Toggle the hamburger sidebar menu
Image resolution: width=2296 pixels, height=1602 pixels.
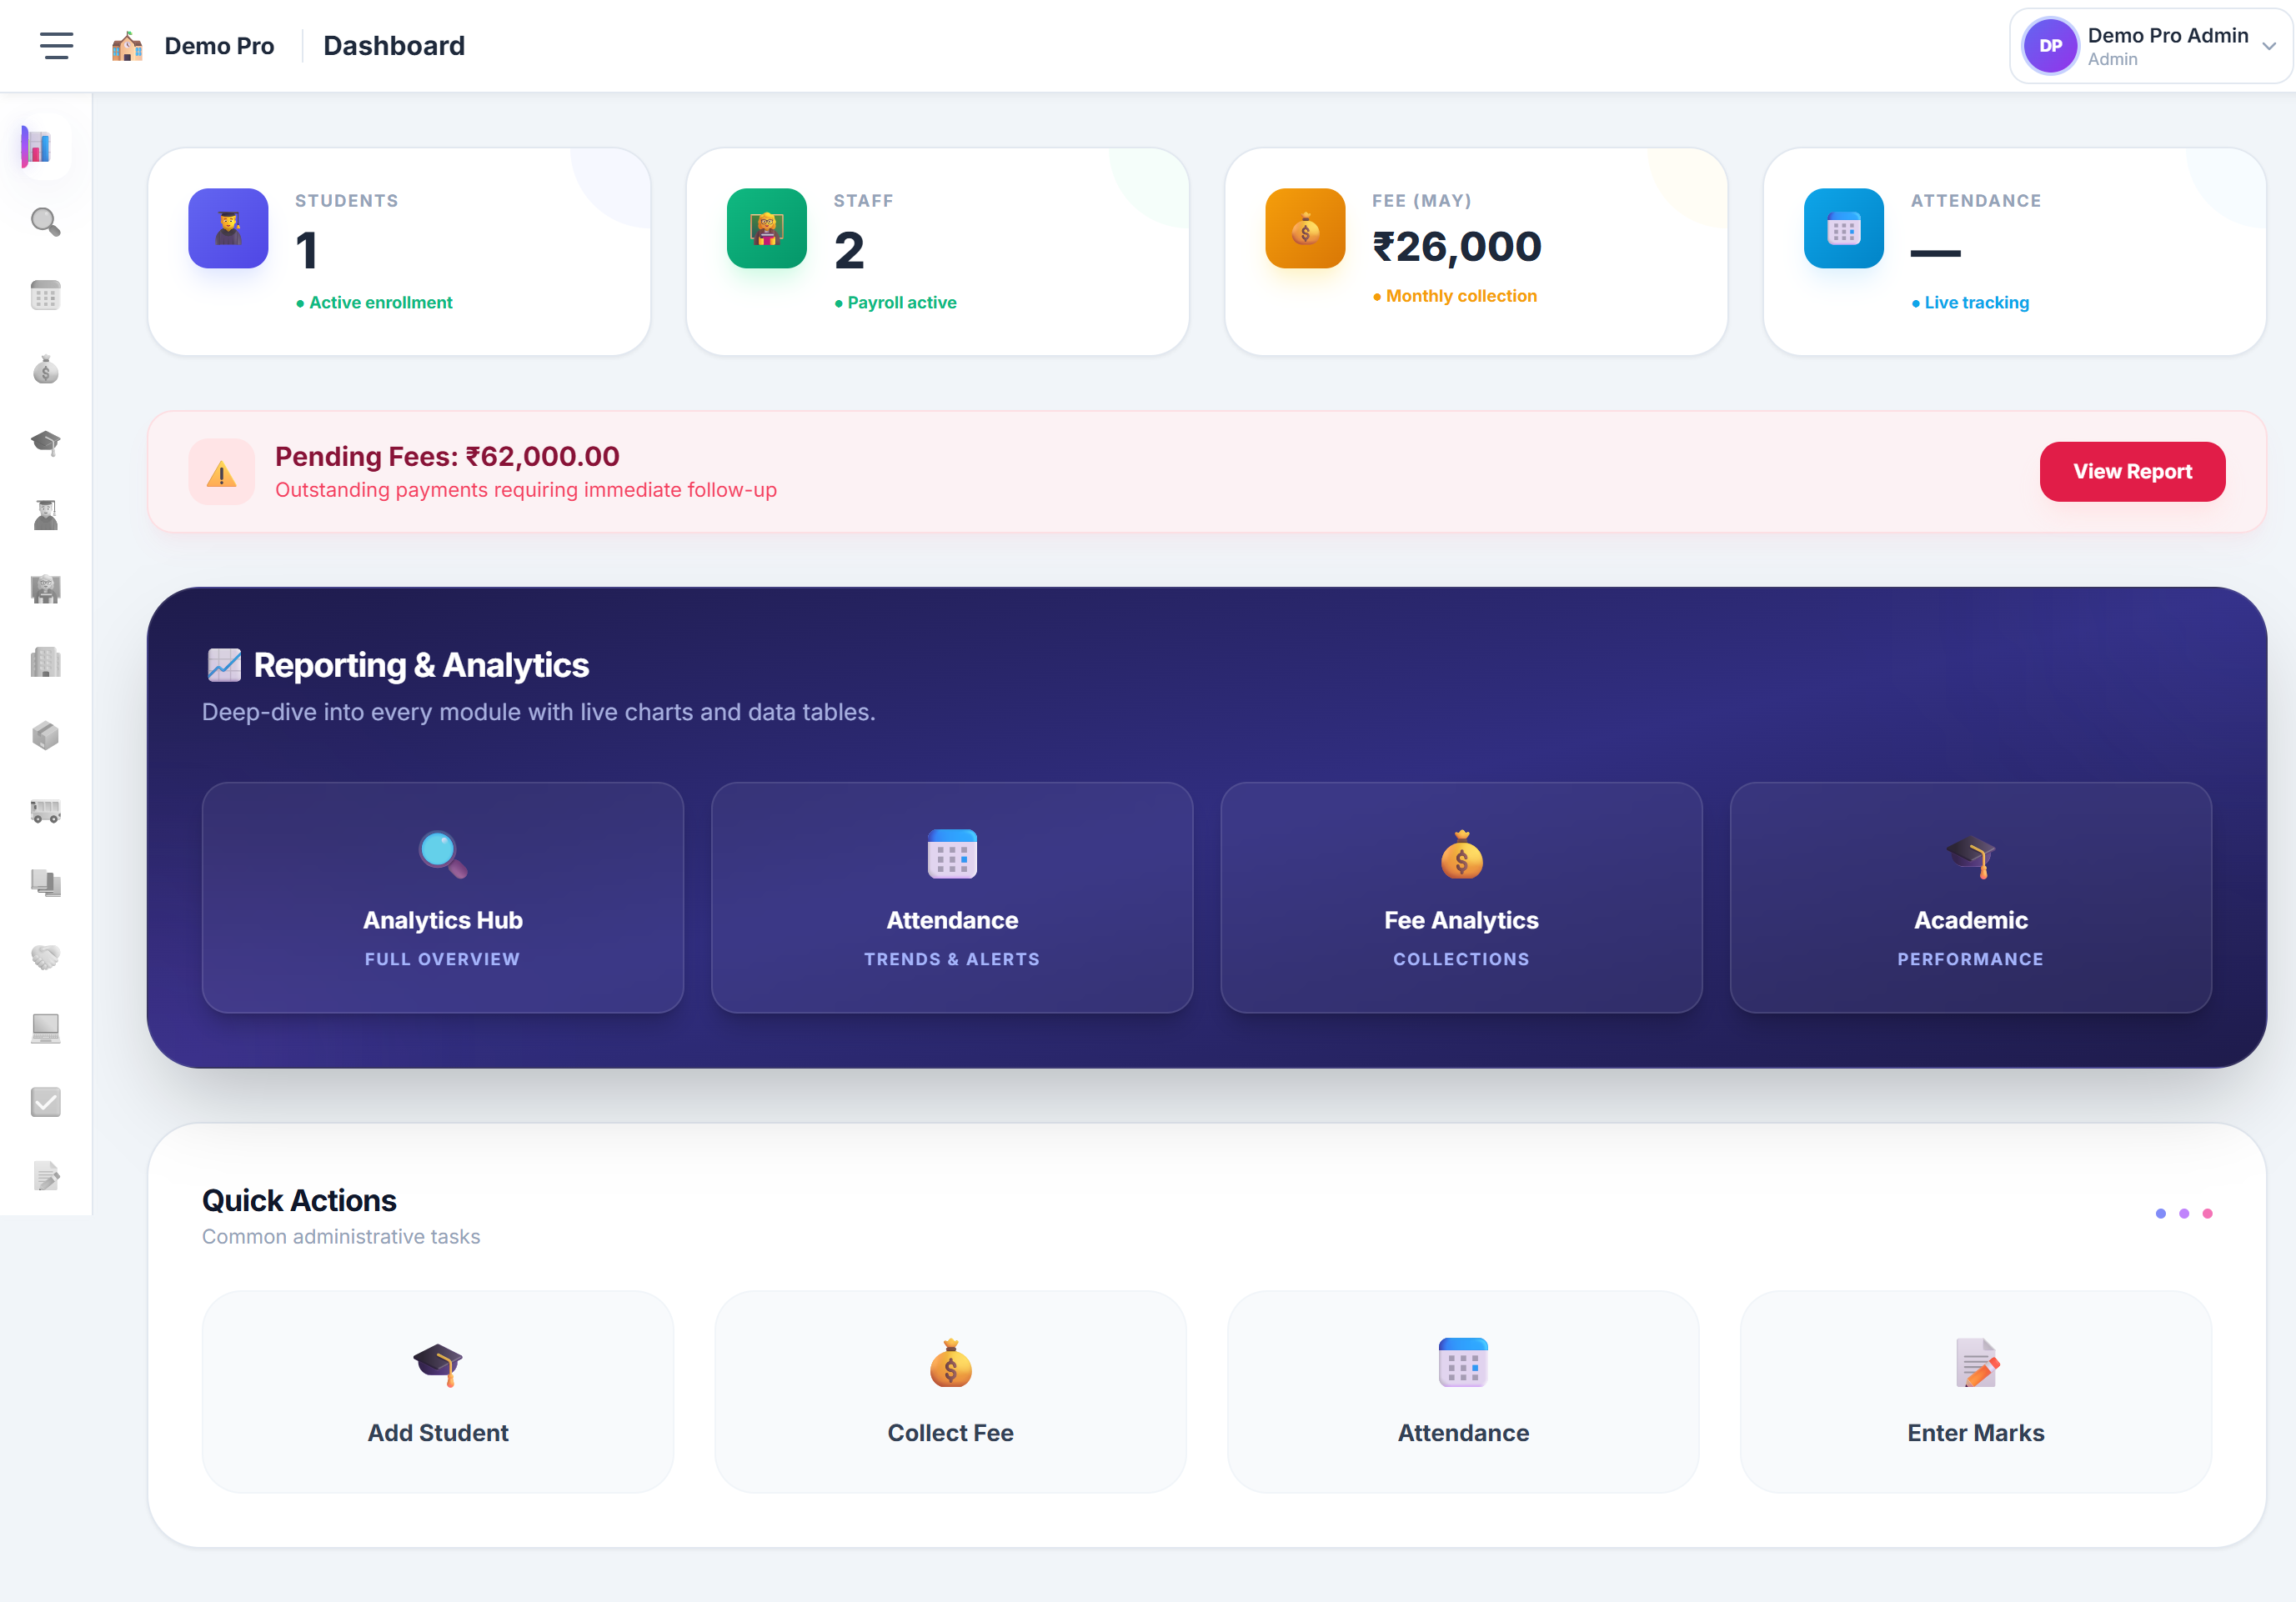point(56,46)
